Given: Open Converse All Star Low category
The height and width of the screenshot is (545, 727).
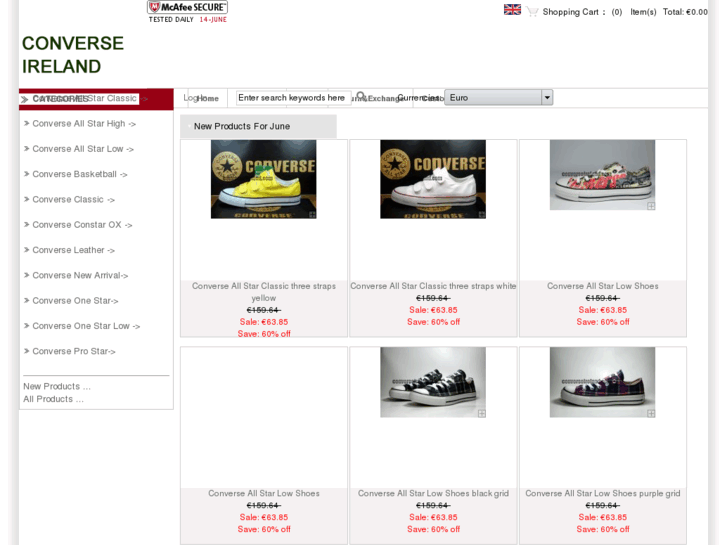Looking at the screenshot, I should pyautogui.click(x=83, y=149).
